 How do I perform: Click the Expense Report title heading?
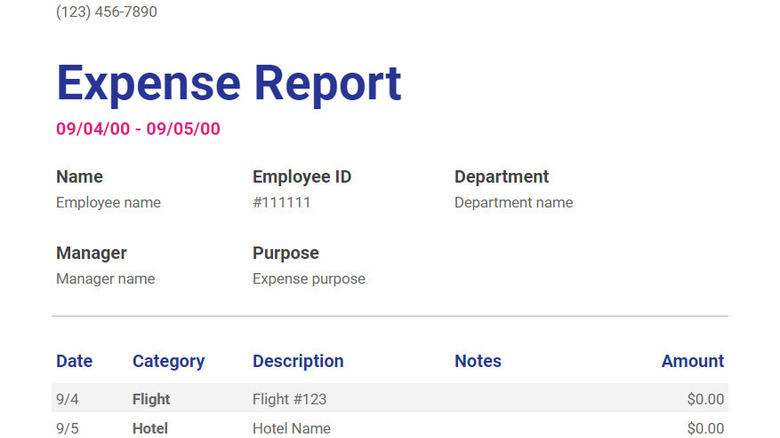tap(229, 84)
